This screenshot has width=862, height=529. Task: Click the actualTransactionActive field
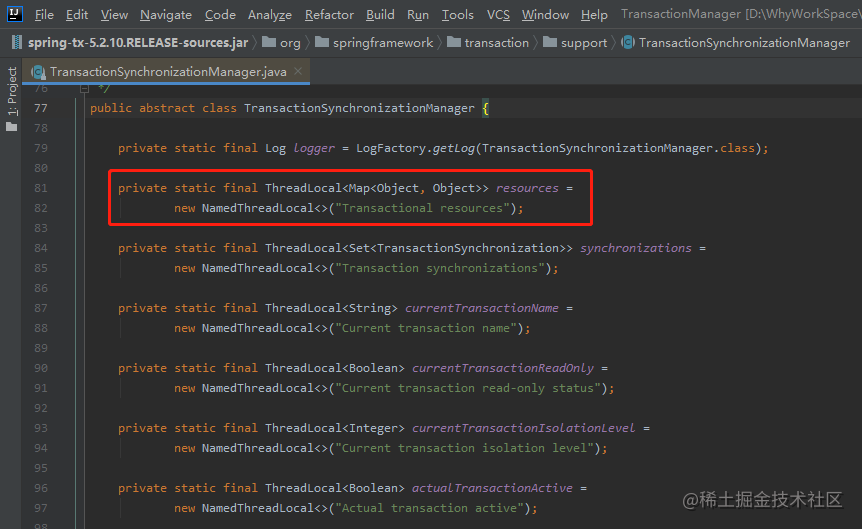click(493, 488)
